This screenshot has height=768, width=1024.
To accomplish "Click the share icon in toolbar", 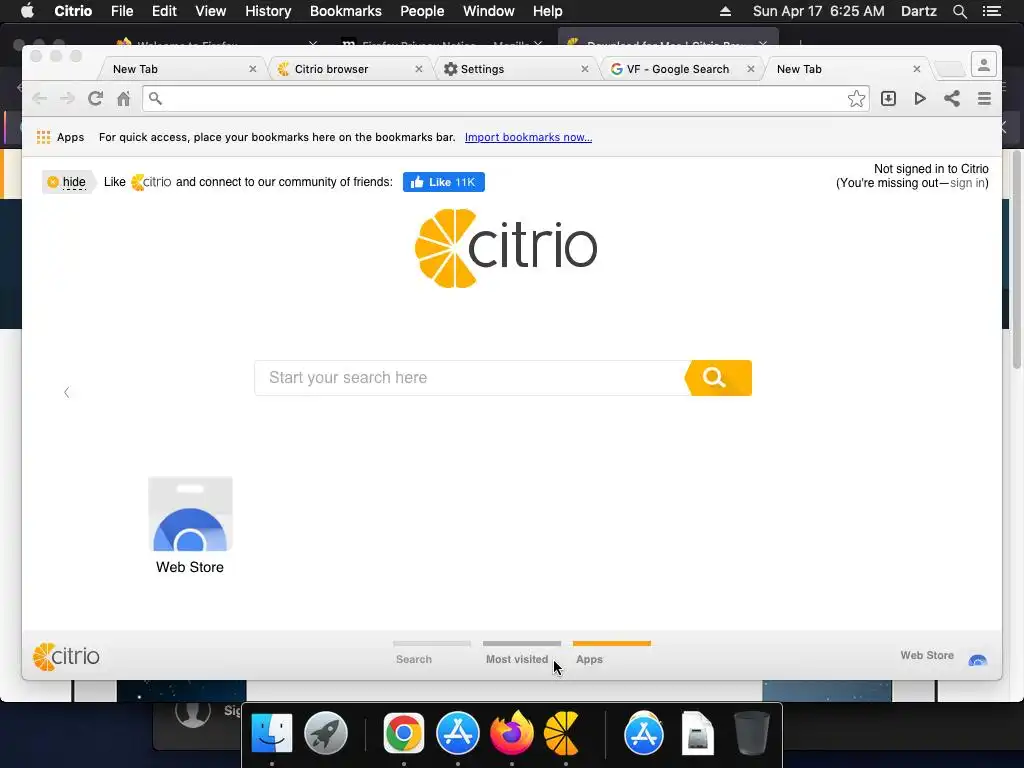I will click(952, 99).
